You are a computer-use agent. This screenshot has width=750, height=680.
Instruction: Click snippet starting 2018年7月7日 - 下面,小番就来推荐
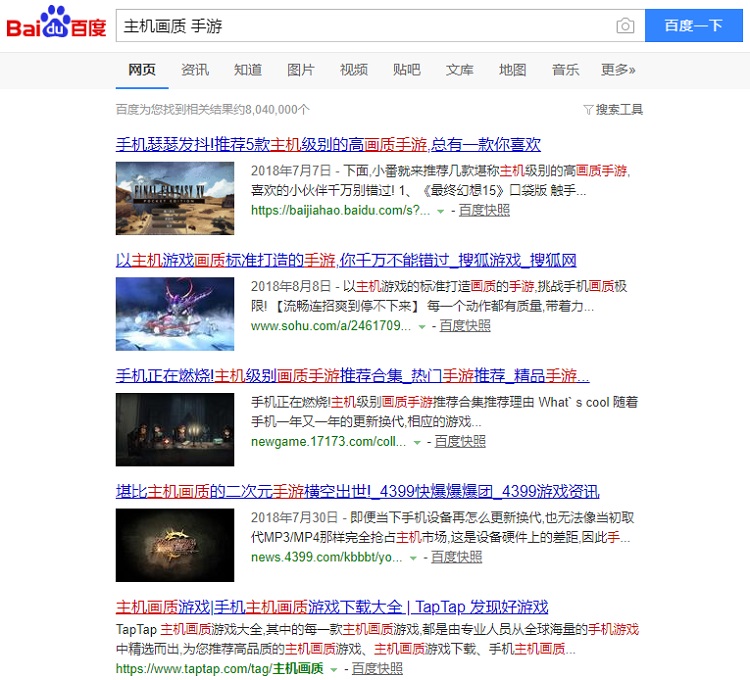[x=441, y=180]
